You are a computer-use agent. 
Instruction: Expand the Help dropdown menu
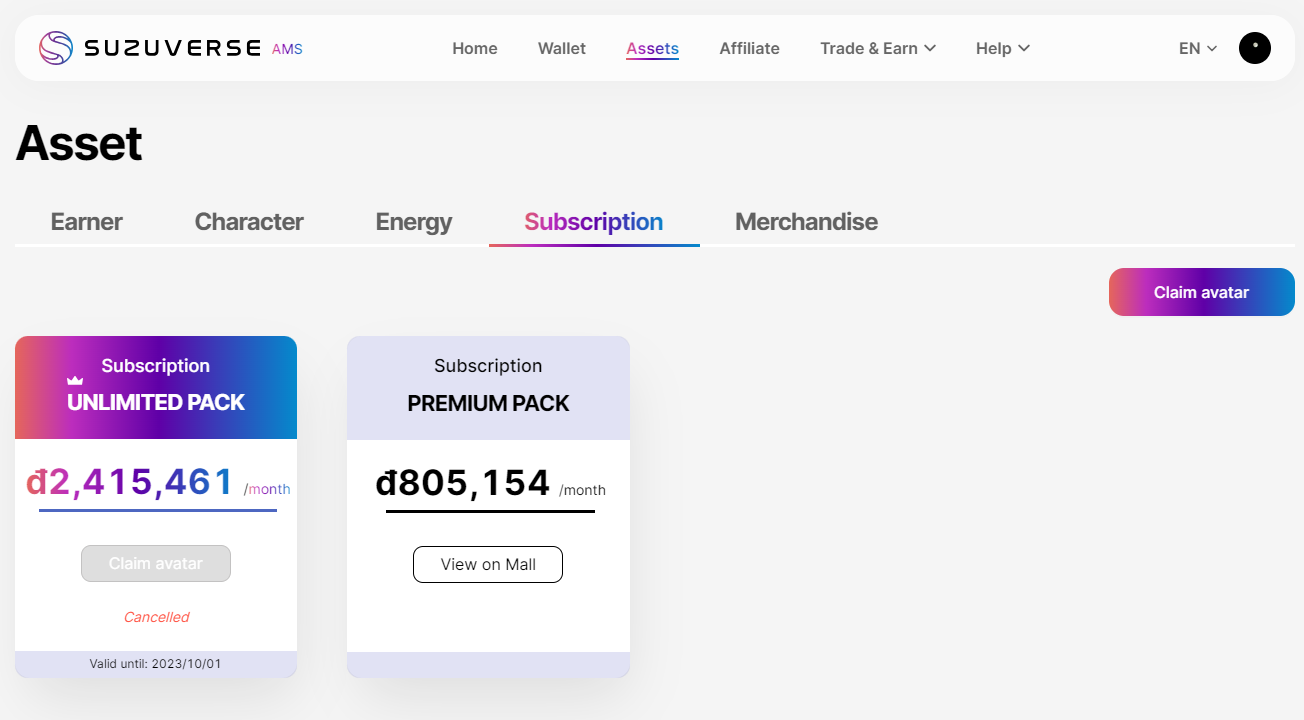1002,48
